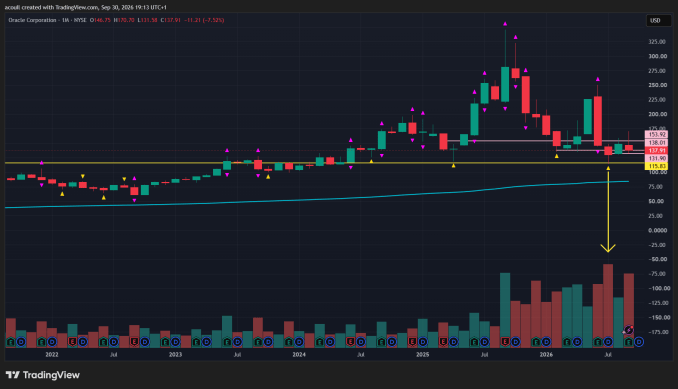The height and width of the screenshot is (389, 678).
Task: Click the change value -11.21 (-7.52%)
Action: (204, 20)
